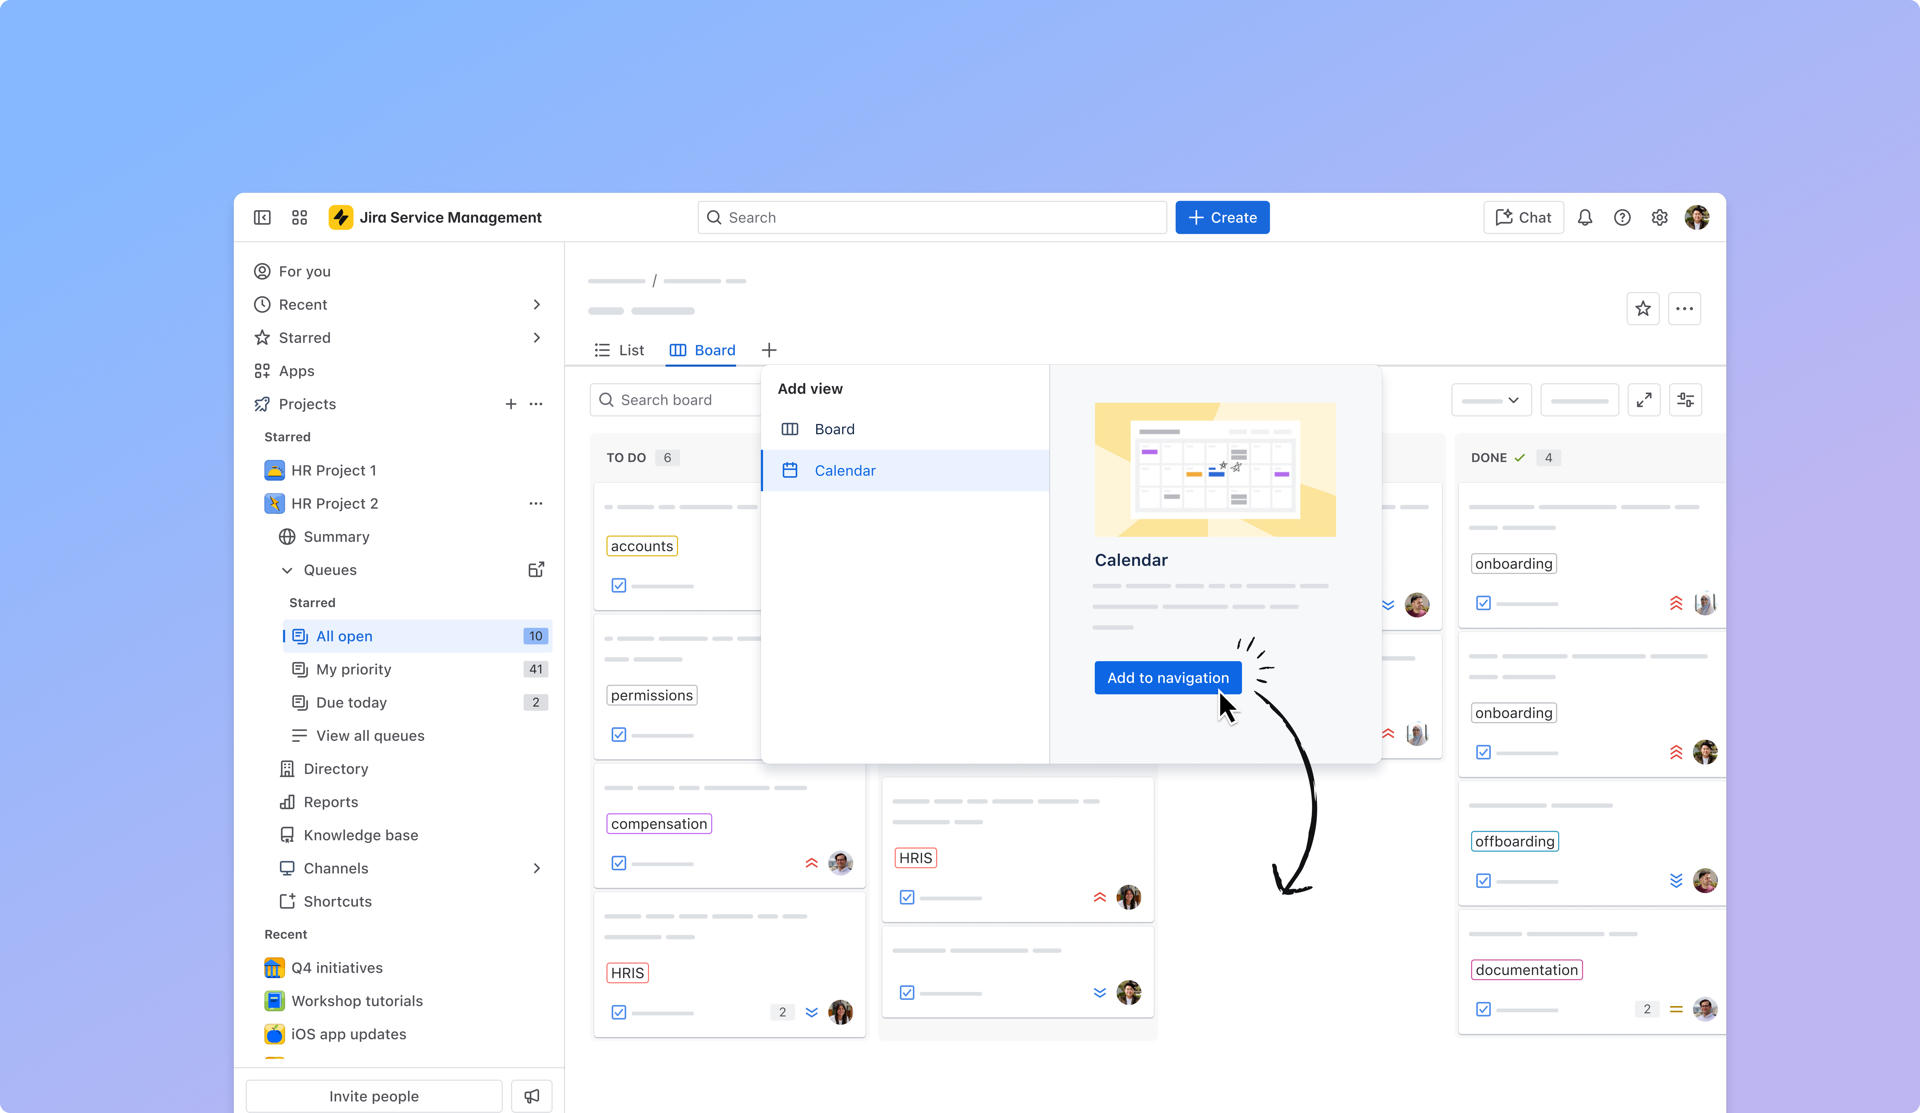Select Calendar in the Add view menu
The height and width of the screenshot is (1113, 1920).
(x=845, y=470)
